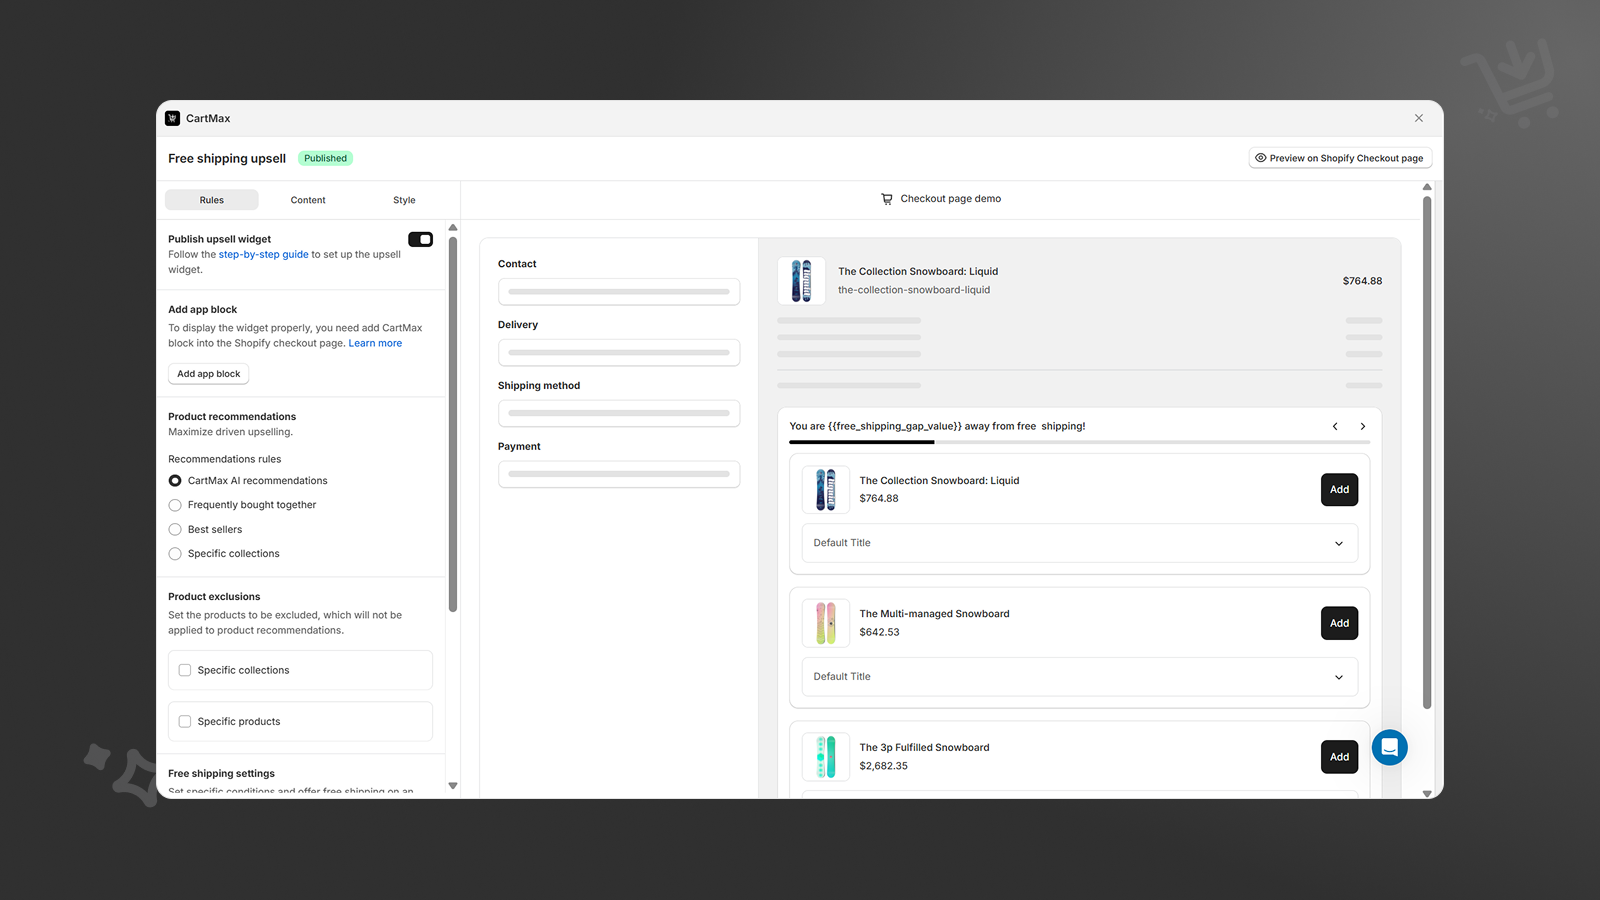Open Default Title dropdown for Multi-managed Snowboard
The height and width of the screenshot is (900, 1600).
[1079, 677]
